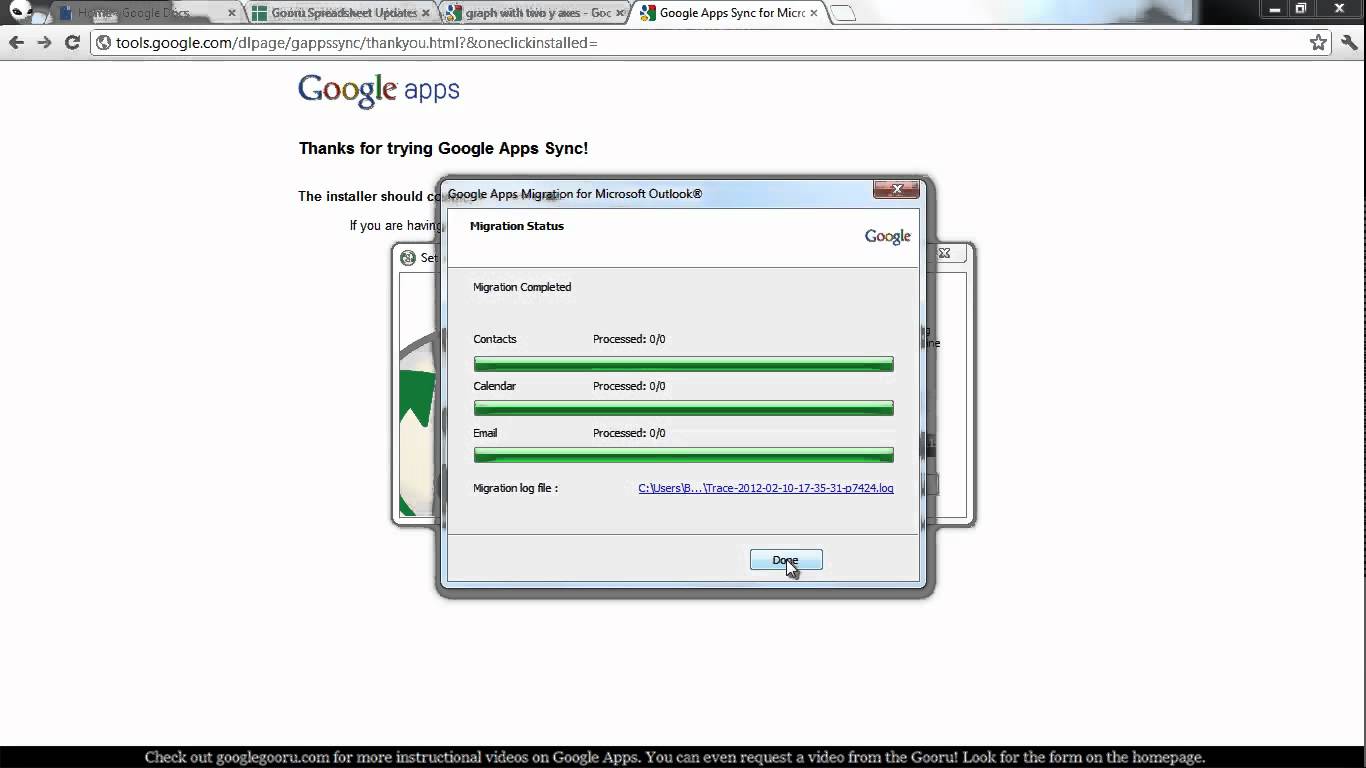
Task: Minimize the Chrome browser window
Action: point(1275,9)
